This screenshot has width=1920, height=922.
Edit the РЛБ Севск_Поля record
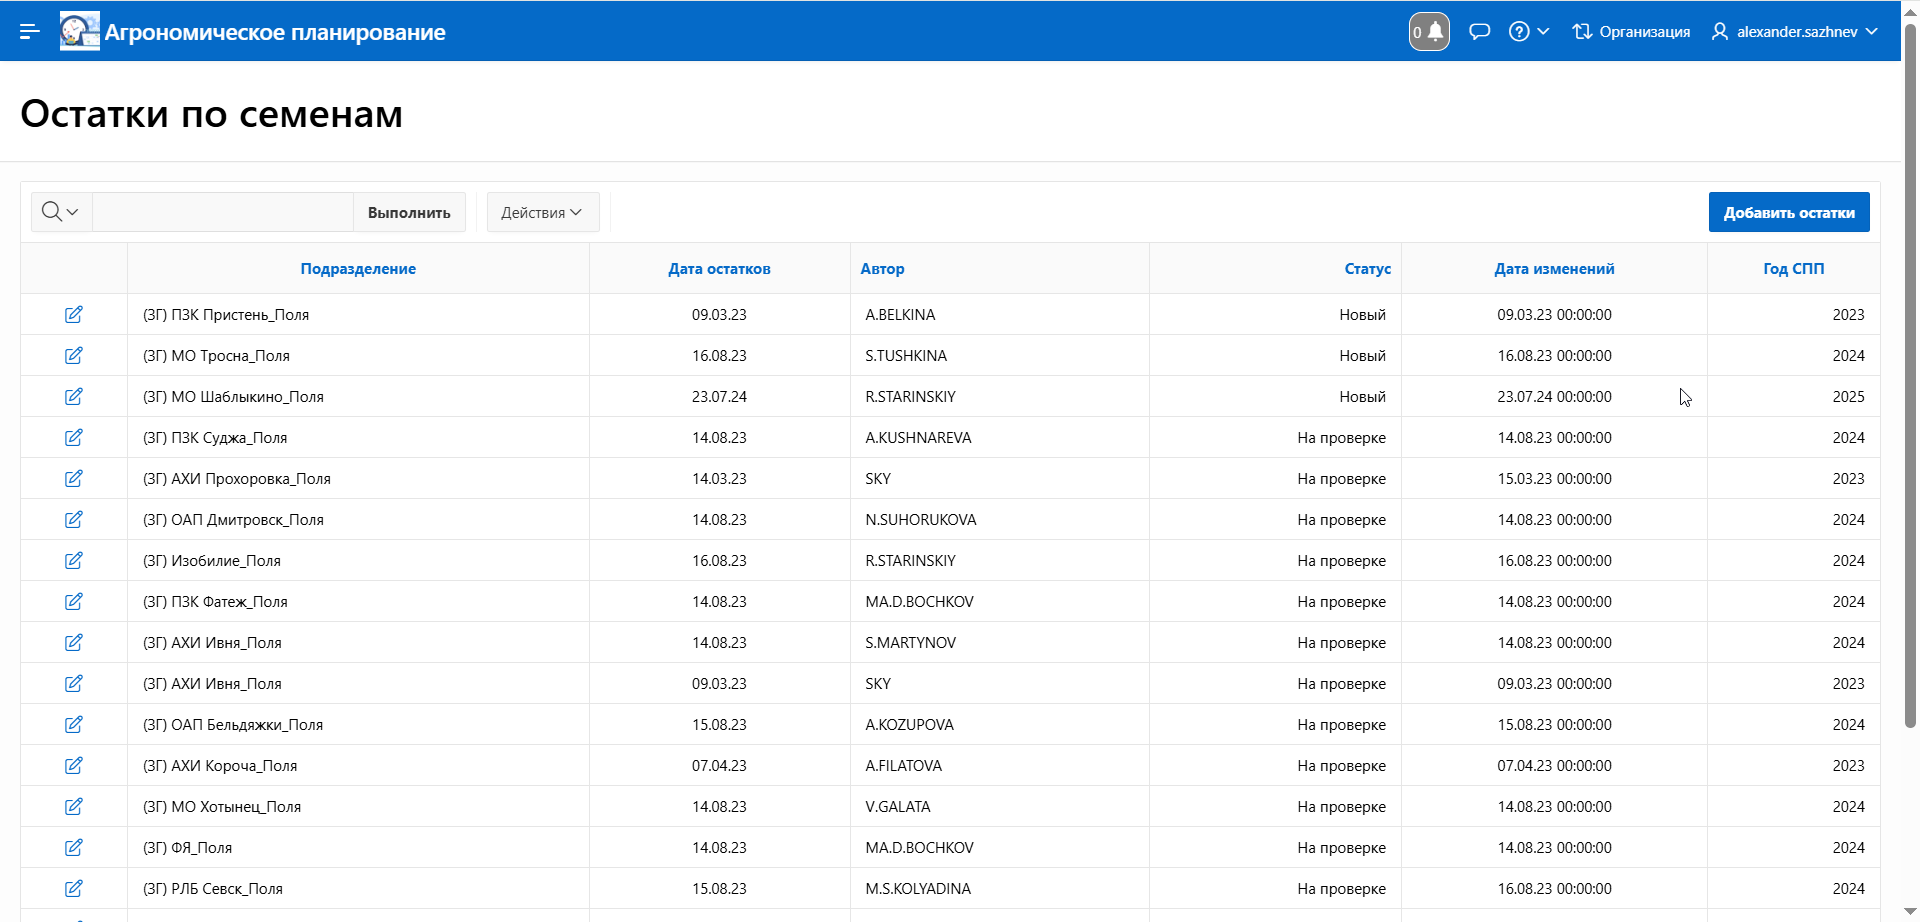point(74,889)
